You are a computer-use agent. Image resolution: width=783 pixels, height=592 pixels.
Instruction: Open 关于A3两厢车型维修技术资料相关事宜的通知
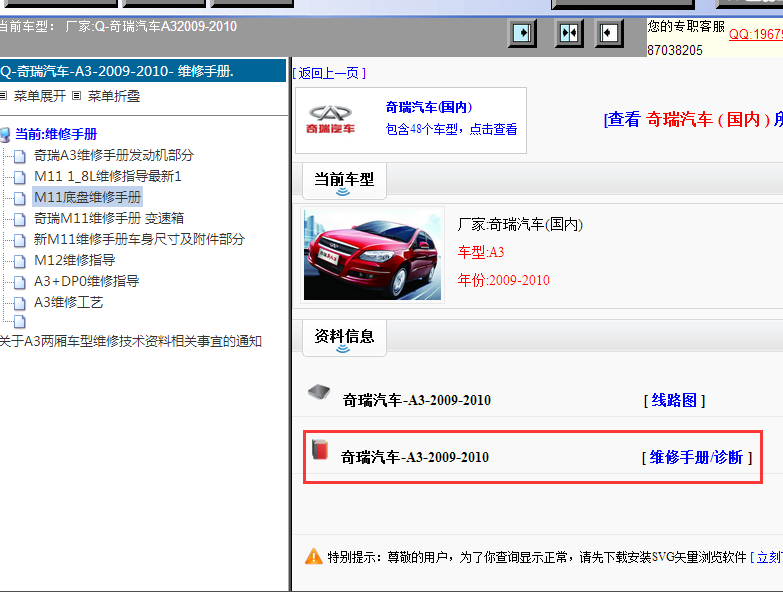point(131,341)
